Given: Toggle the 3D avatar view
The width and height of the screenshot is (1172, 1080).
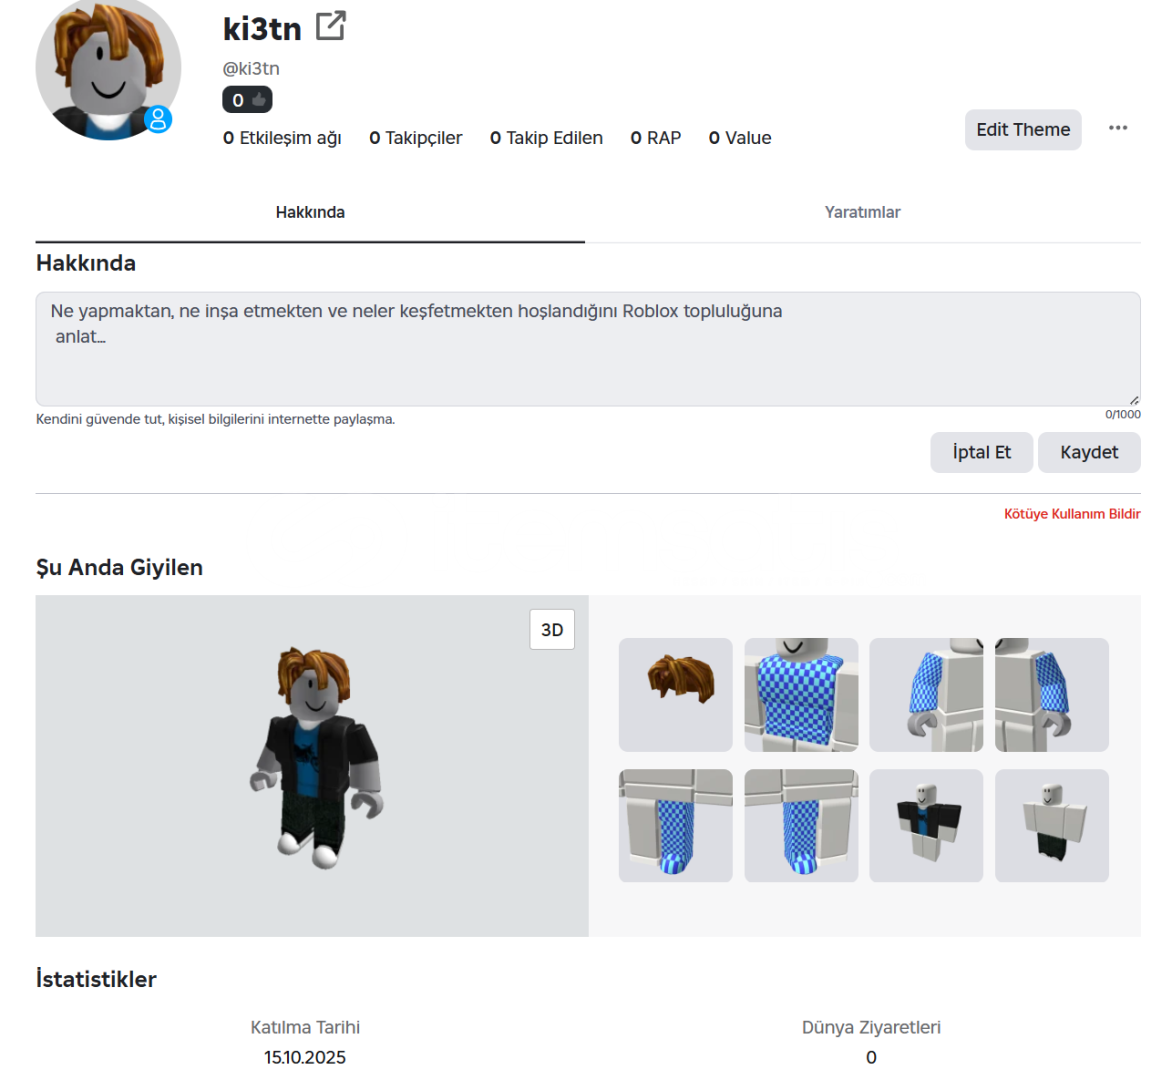Looking at the screenshot, I should pyautogui.click(x=552, y=629).
